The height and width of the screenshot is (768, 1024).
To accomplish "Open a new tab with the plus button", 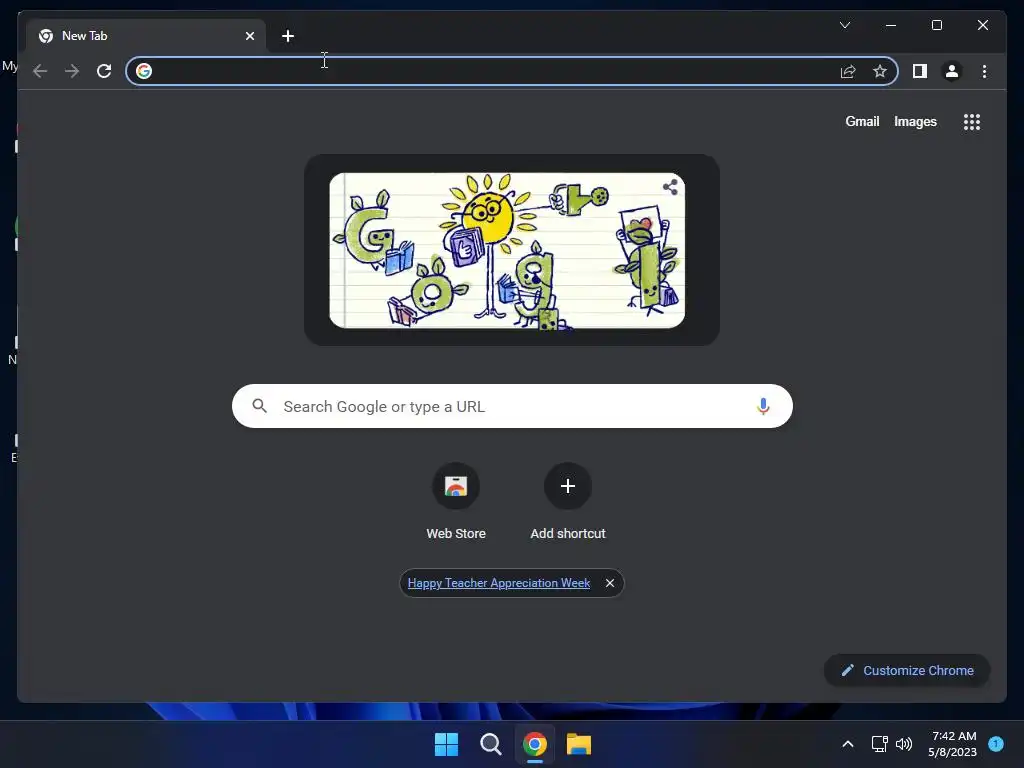I will 288,36.
